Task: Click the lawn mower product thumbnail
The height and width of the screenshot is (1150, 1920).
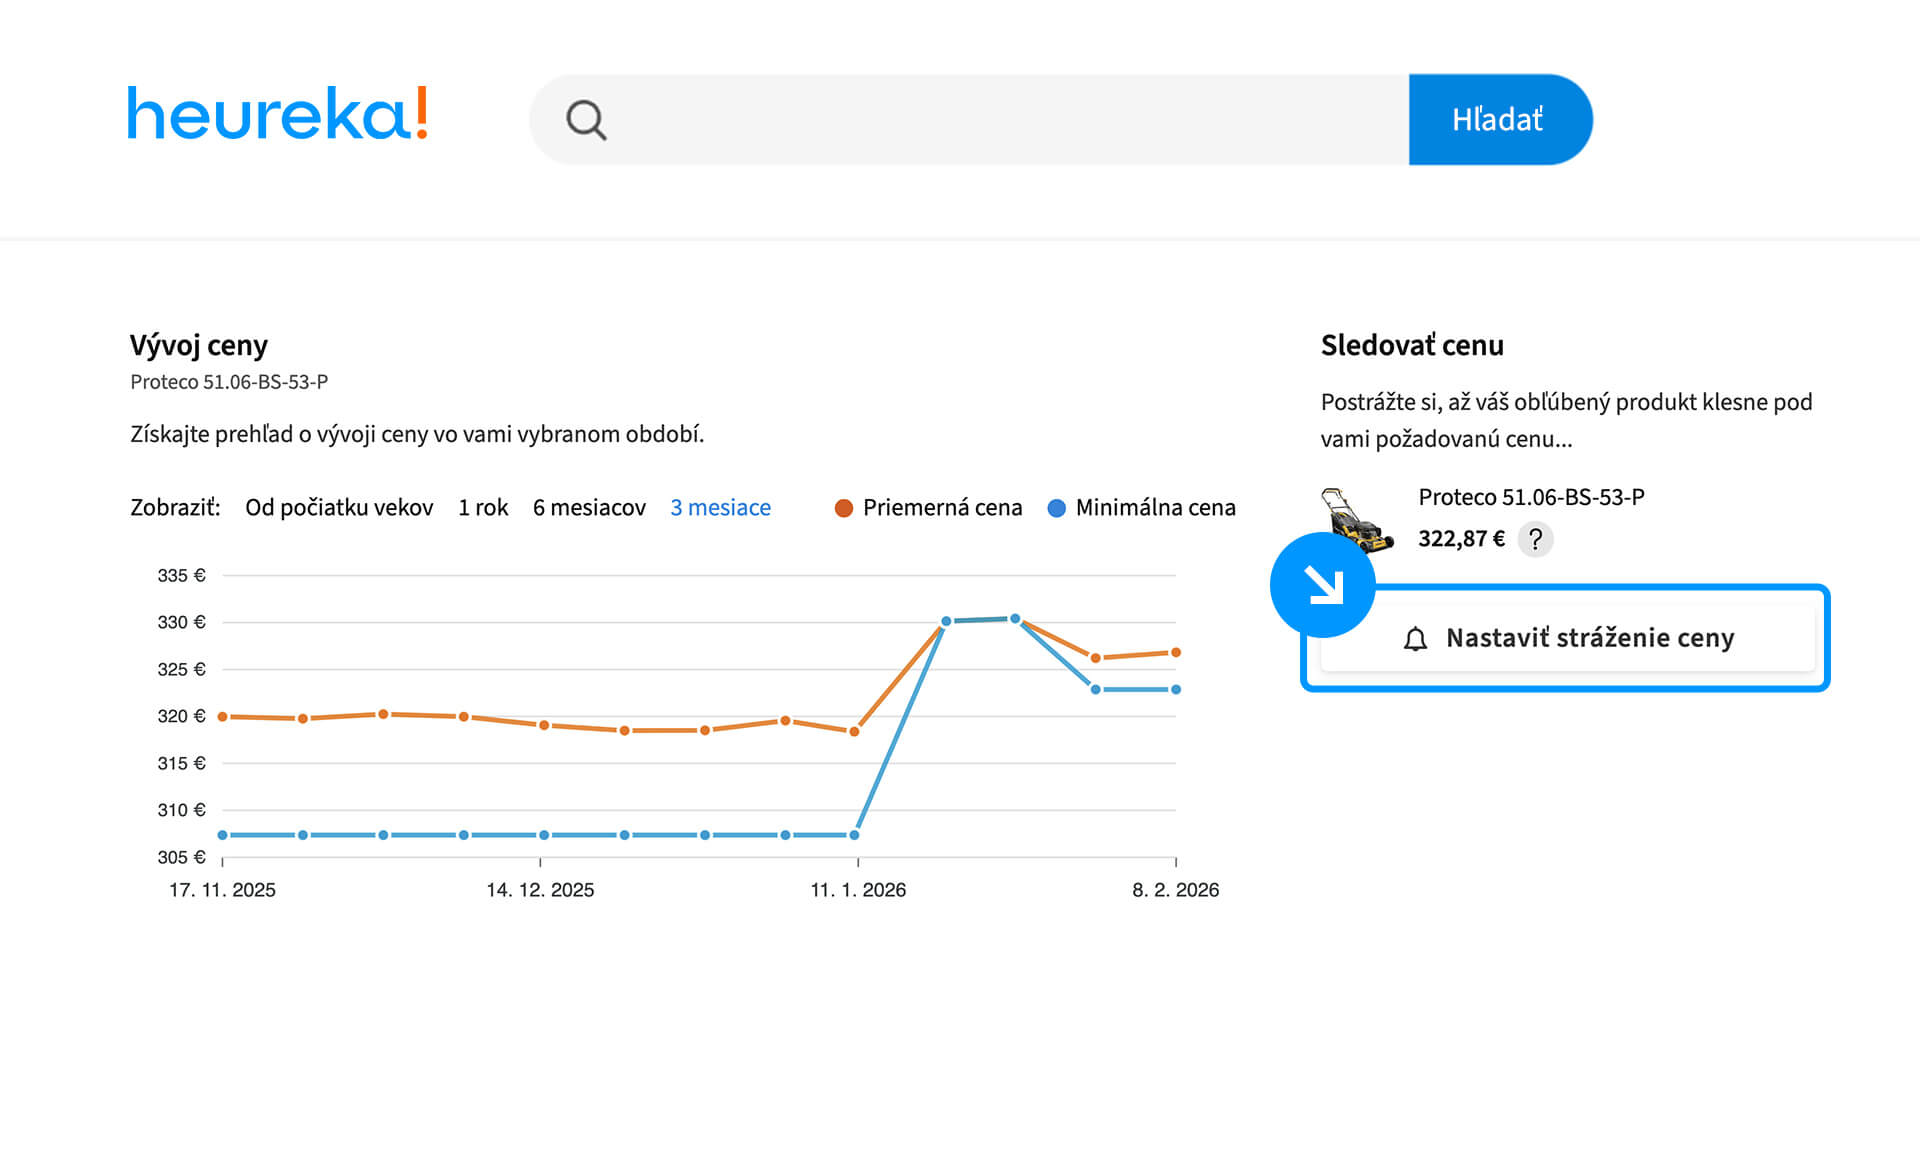Action: [x=1356, y=520]
